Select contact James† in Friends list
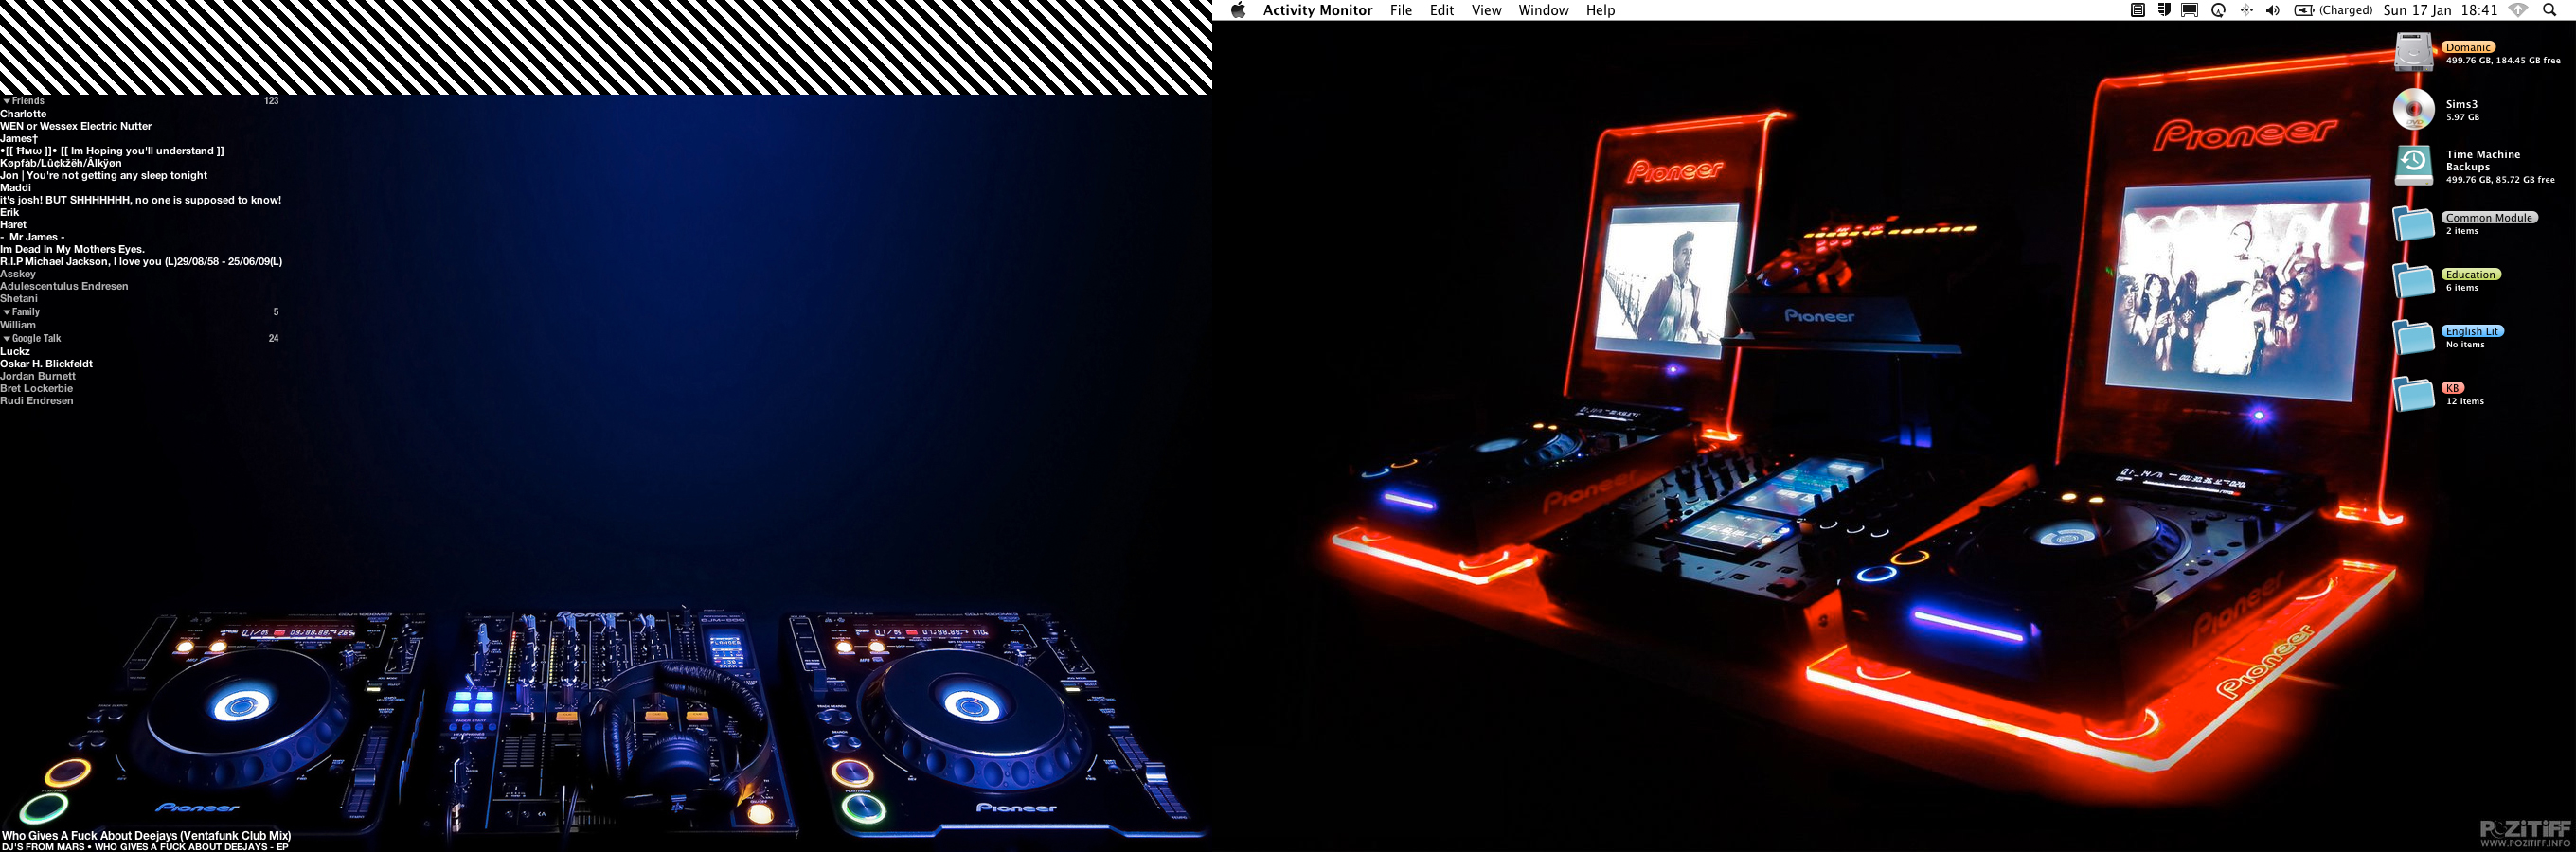Image resolution: width=2576 pixels, height=852 pixels. tap(19, 138)
